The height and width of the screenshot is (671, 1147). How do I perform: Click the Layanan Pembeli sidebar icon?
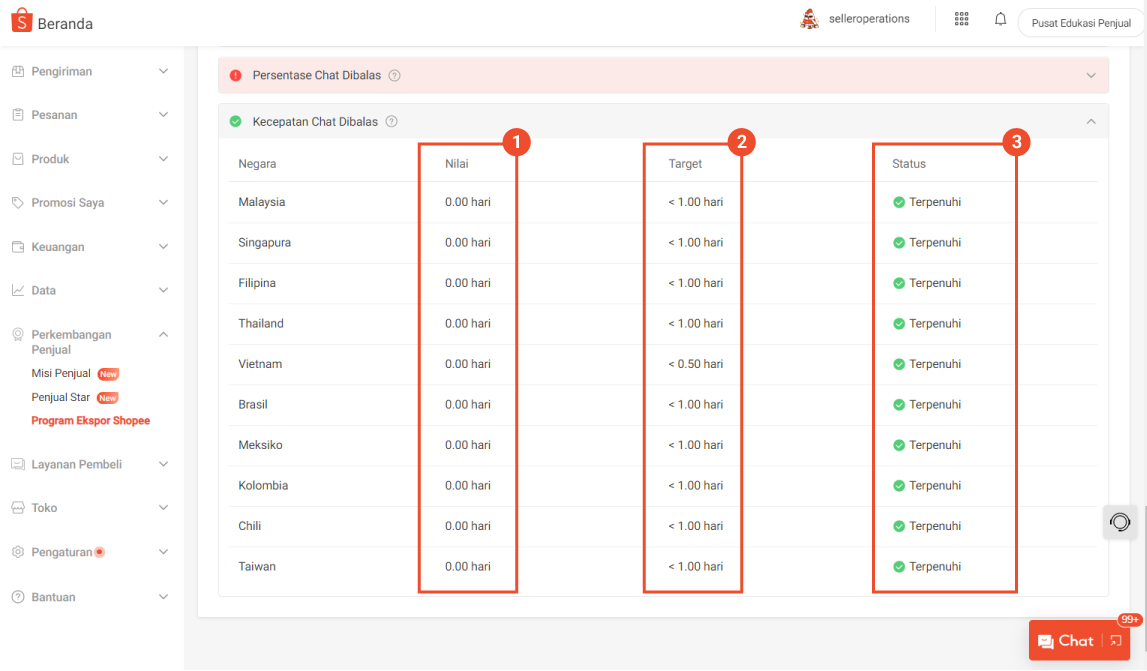(17, 463)
